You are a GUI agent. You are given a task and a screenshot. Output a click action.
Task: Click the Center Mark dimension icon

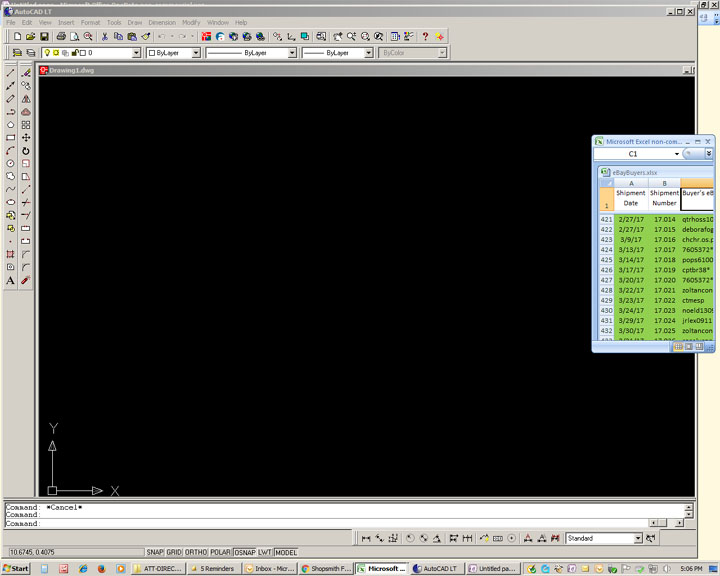(512, 538)
